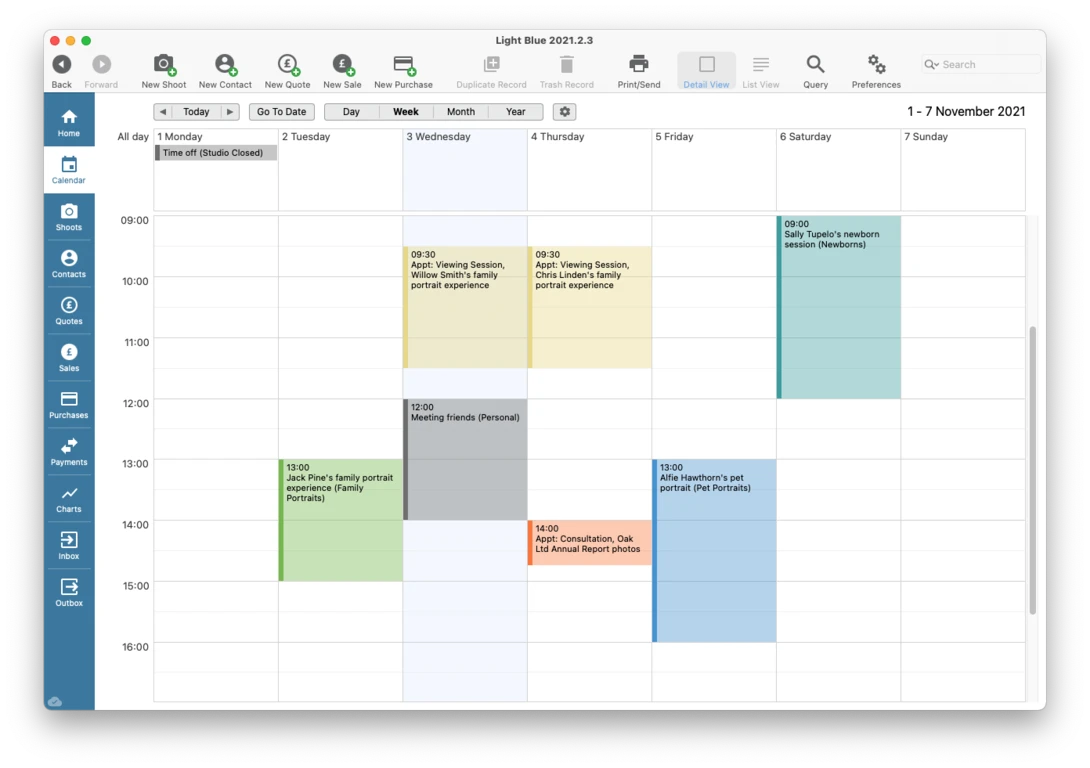Click the cloud sync status icon
This screenshot has height=768, width=1090.
pyautogui.click(x=55, y=701)
